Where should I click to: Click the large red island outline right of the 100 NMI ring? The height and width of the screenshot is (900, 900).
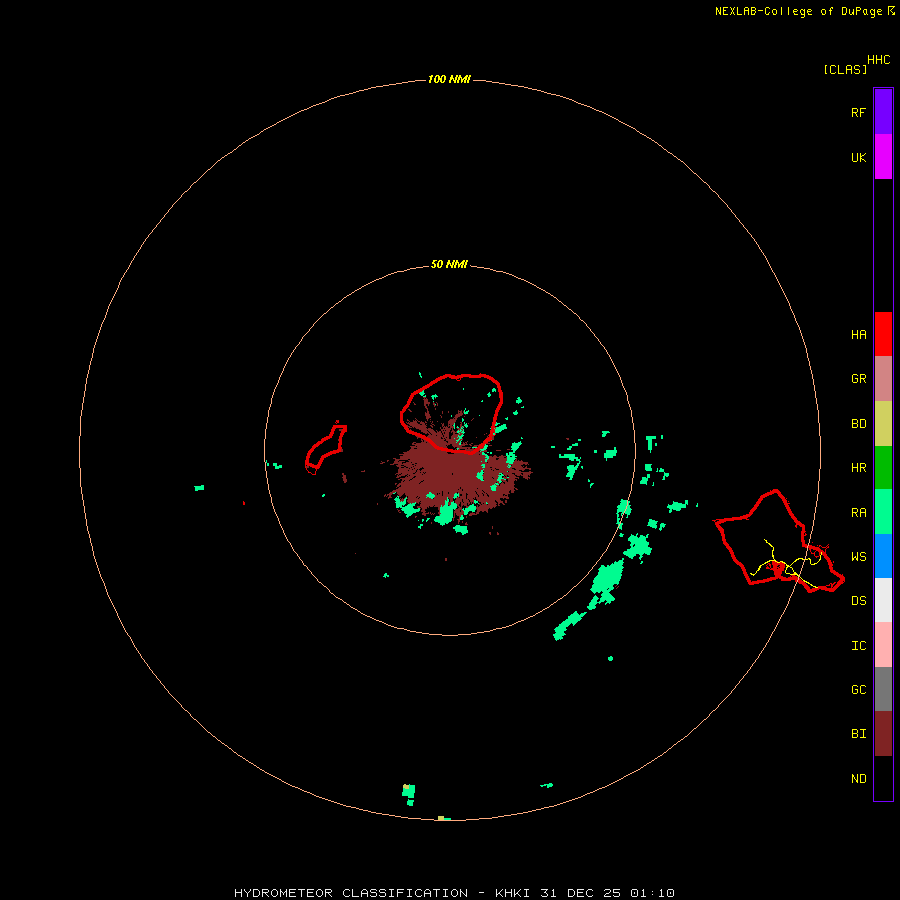[x=779, y=541]
